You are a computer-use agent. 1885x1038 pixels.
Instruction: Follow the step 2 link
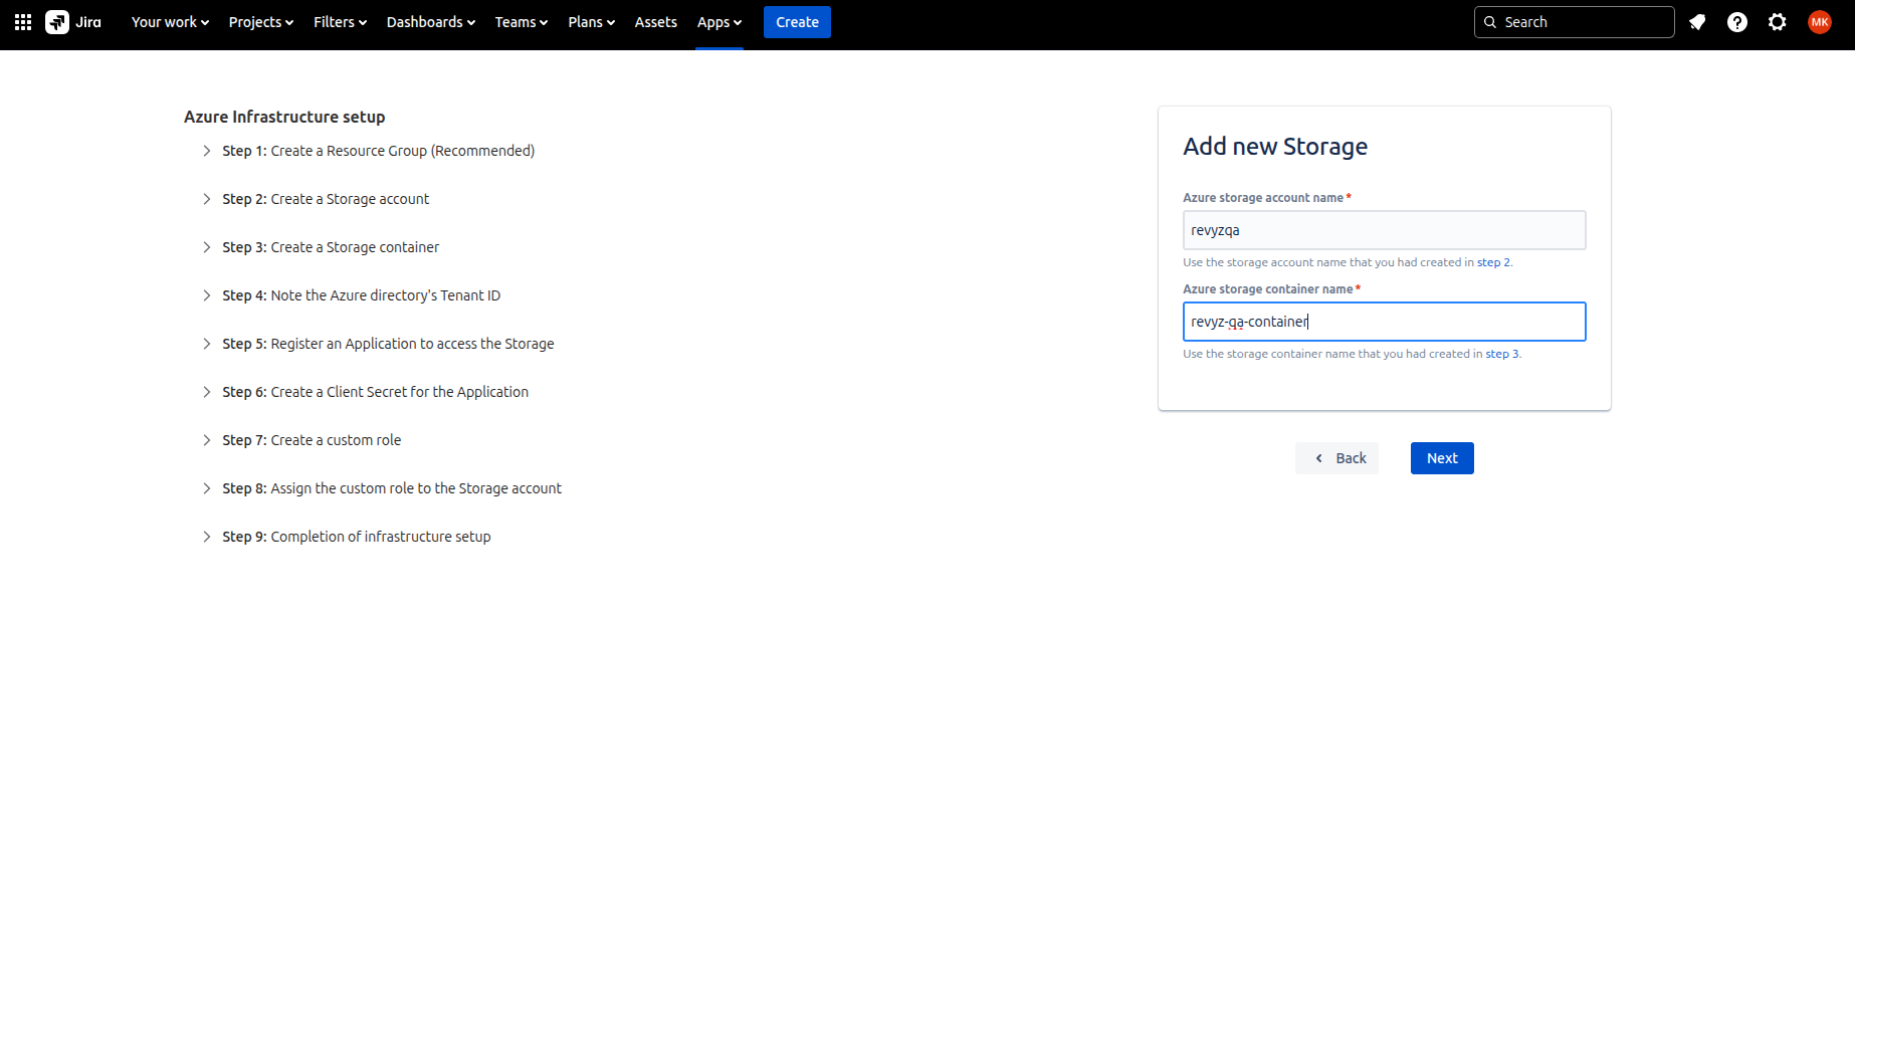tap(1493, 262)
